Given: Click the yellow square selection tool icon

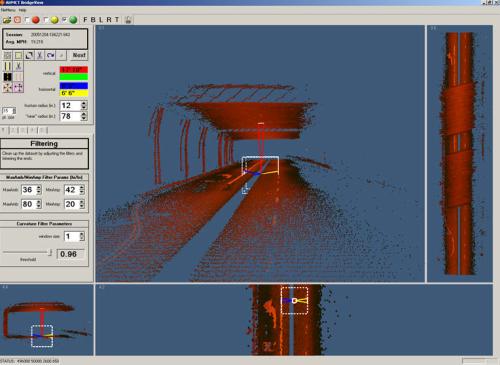Looking at the screenshot, I should point(18,55).
